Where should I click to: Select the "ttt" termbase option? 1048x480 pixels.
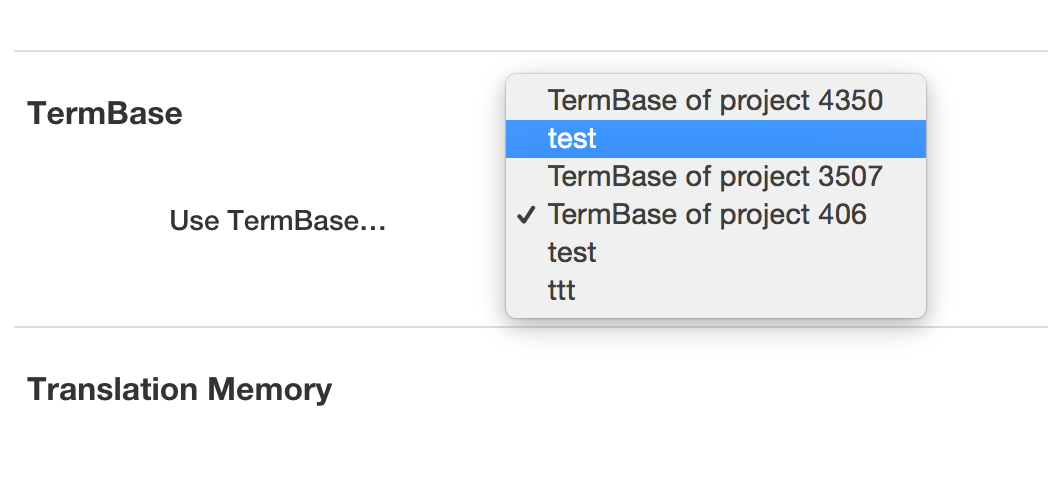562,290
